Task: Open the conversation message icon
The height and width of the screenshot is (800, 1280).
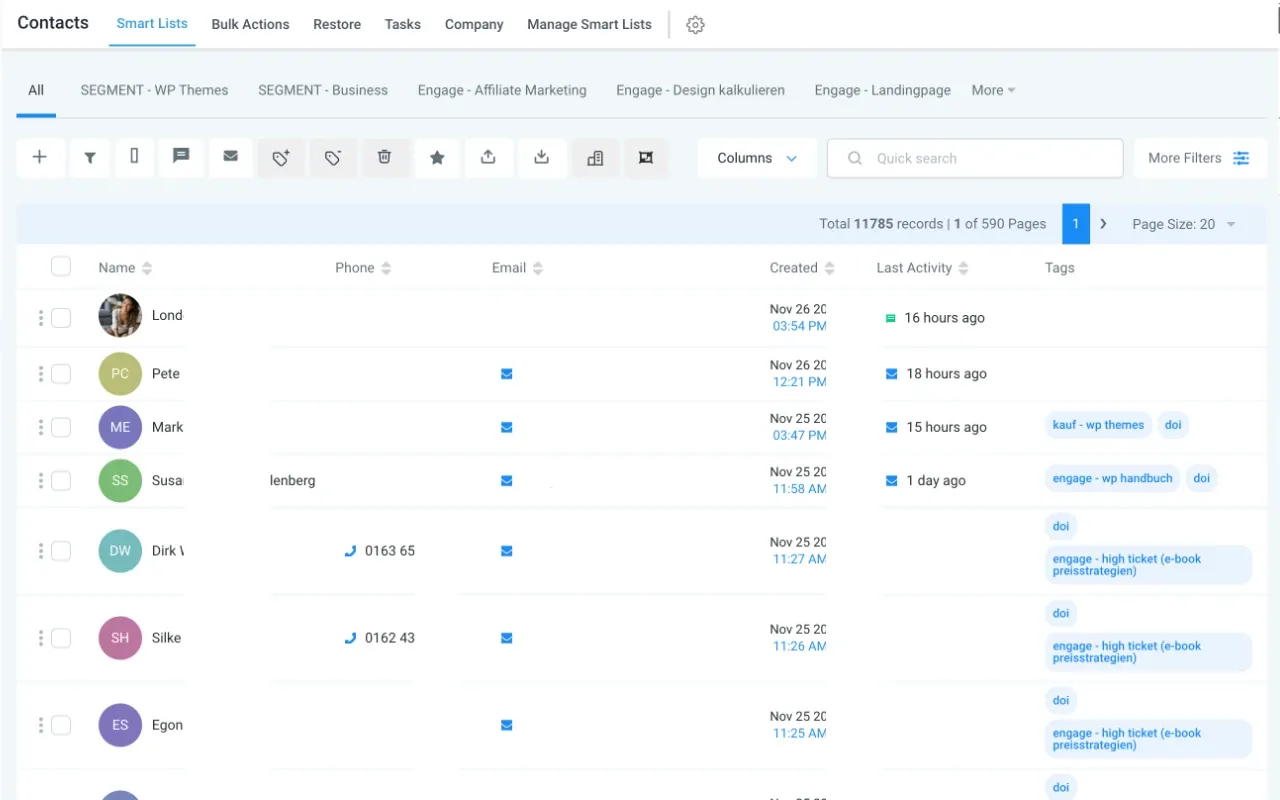Action: pyautogui.click(x=181, y=157)
